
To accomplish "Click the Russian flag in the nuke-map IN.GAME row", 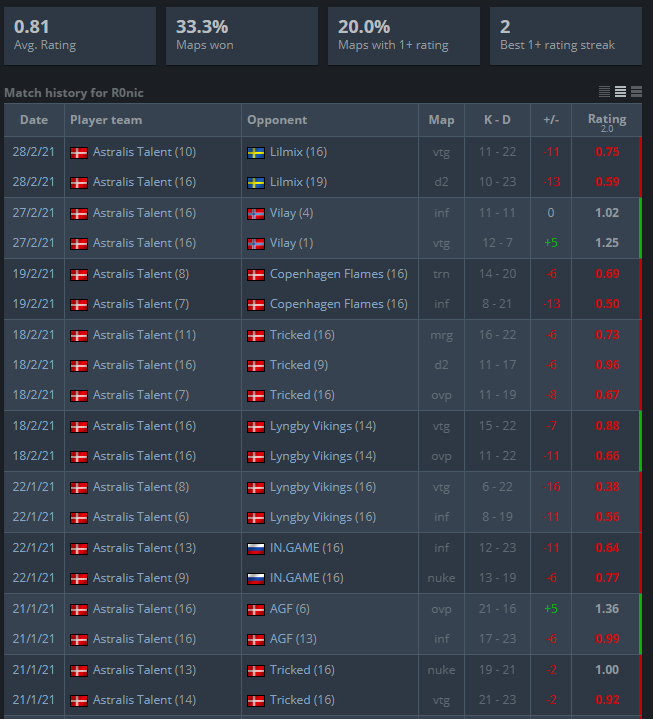I will pyautogui.click(x=256, y=579).
